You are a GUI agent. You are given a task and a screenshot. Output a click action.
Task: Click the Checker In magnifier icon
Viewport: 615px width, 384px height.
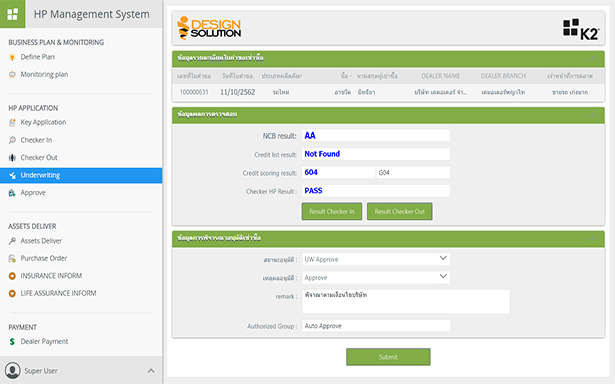[x=12, y=140]
